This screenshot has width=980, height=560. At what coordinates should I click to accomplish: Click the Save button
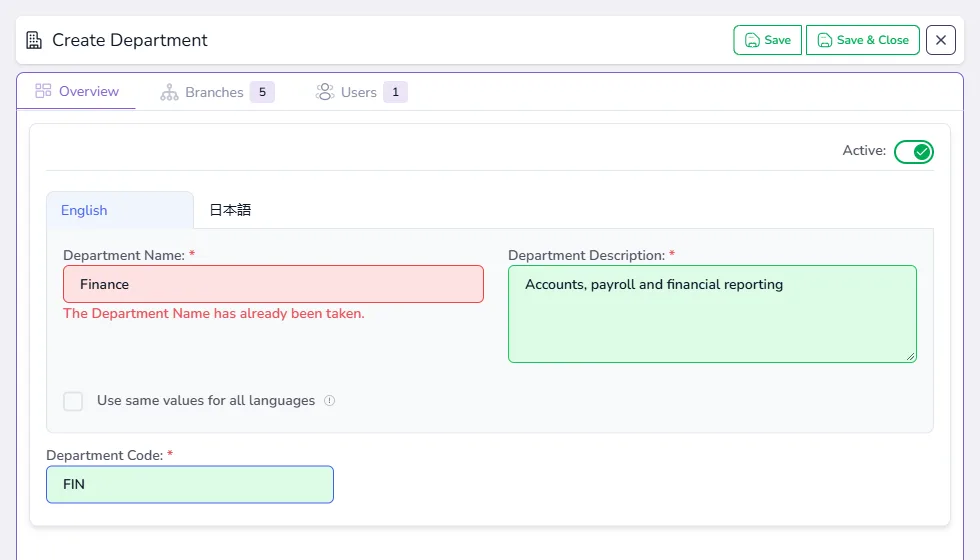(x=767, y=40)
